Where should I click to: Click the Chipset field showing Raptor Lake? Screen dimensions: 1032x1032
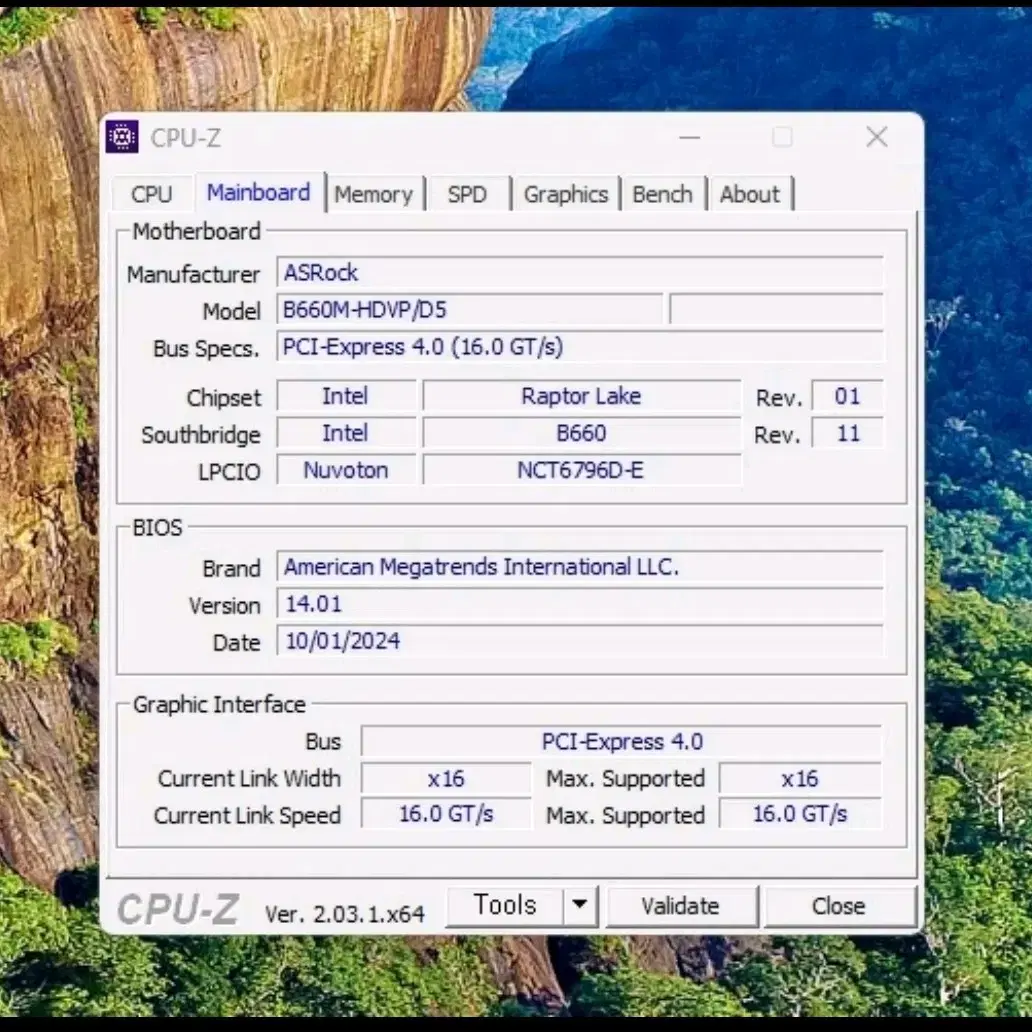pos(581,396)
